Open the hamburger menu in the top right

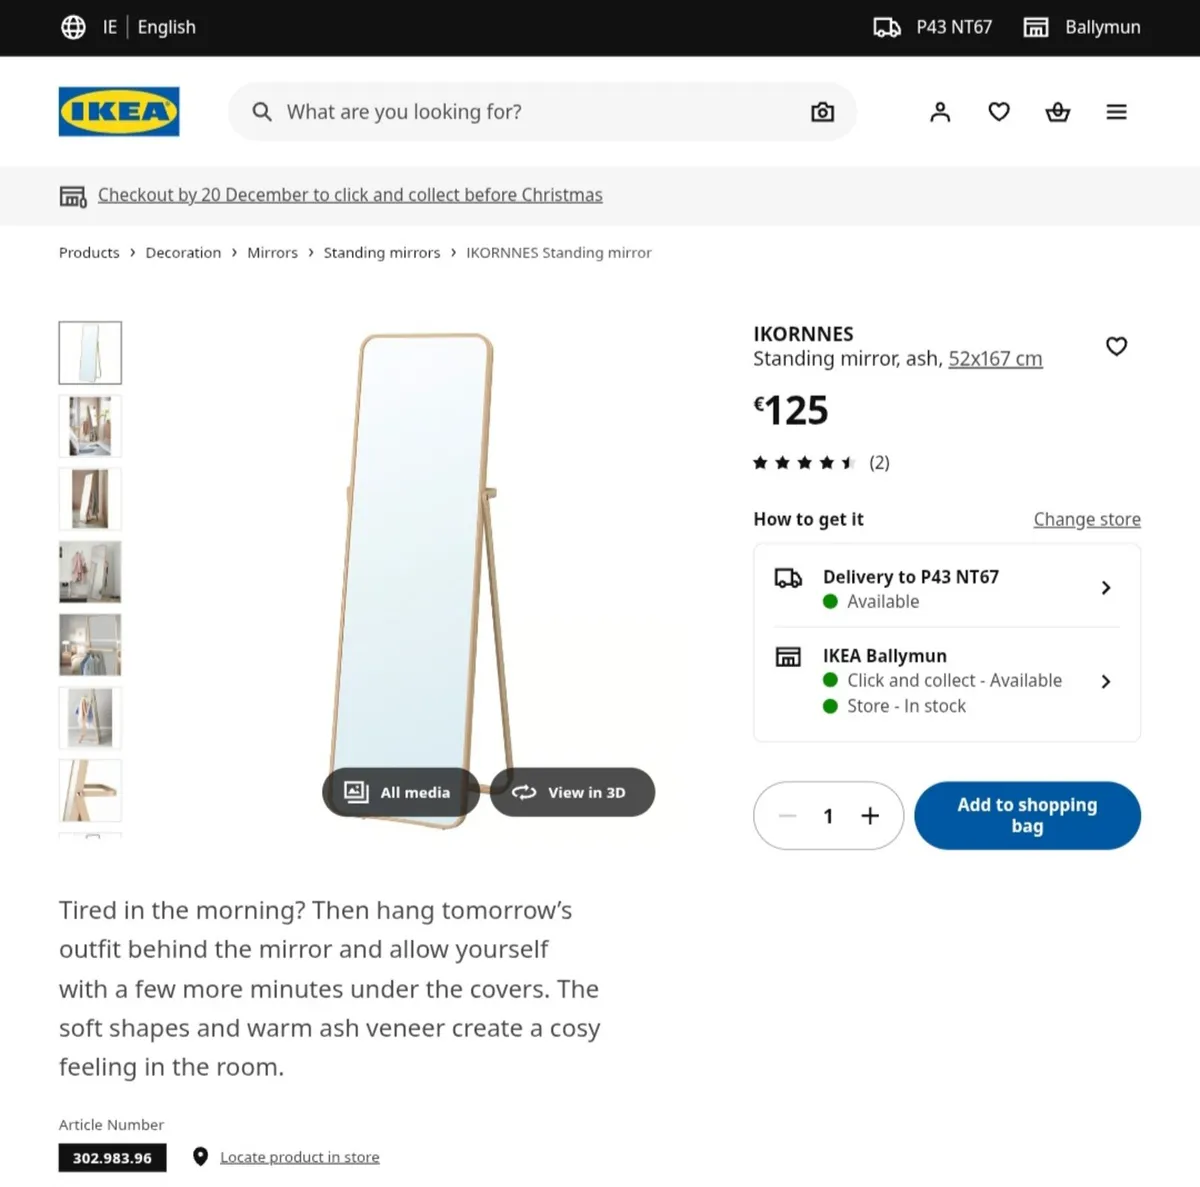click(1116, 111)
